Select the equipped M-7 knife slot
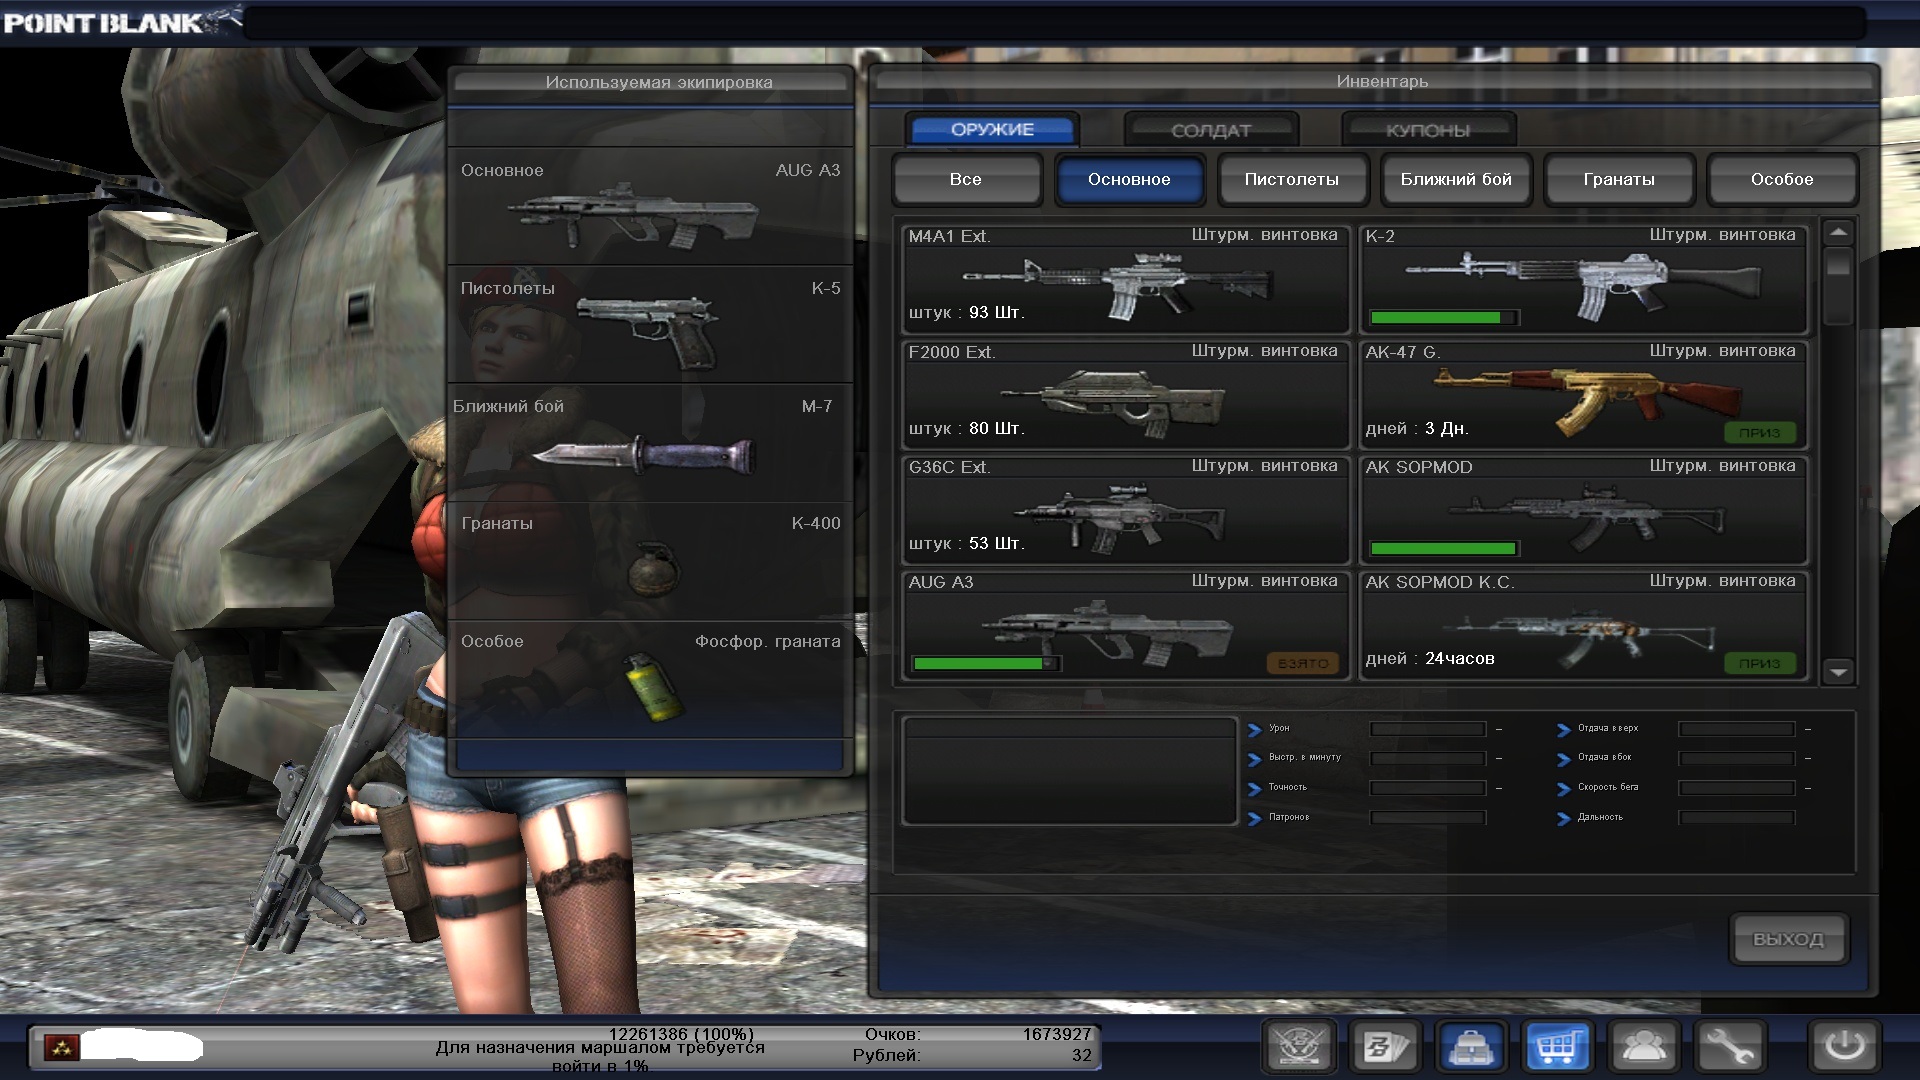 650,442
